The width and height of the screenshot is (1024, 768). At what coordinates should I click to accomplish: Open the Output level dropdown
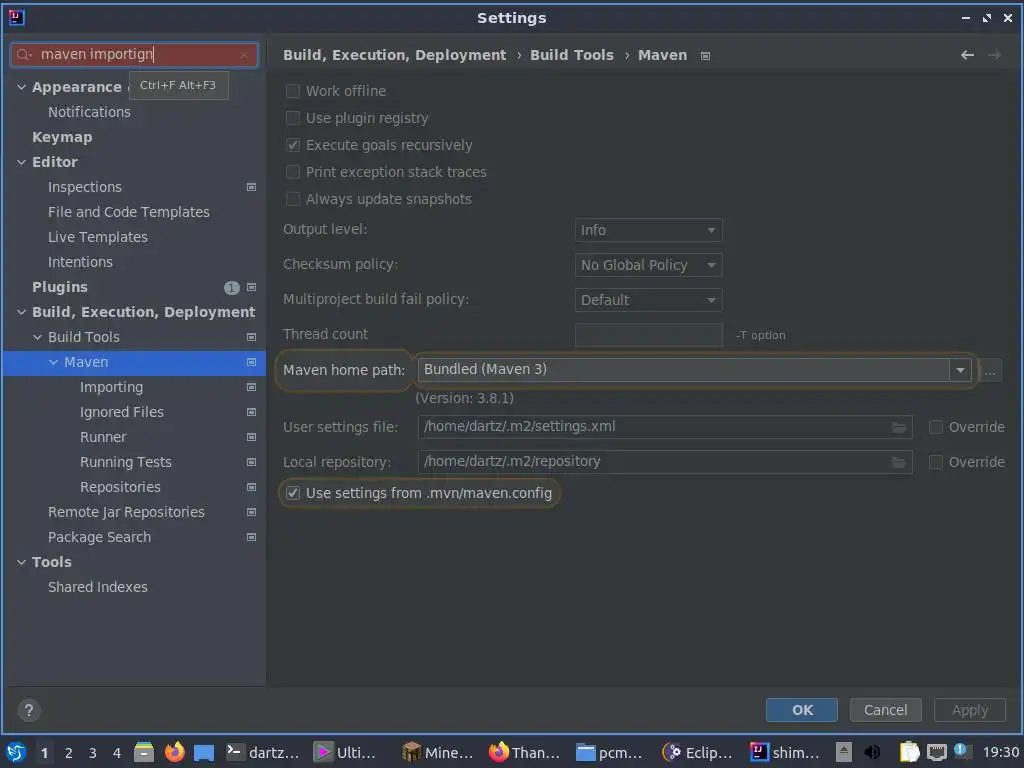point(648,230)
